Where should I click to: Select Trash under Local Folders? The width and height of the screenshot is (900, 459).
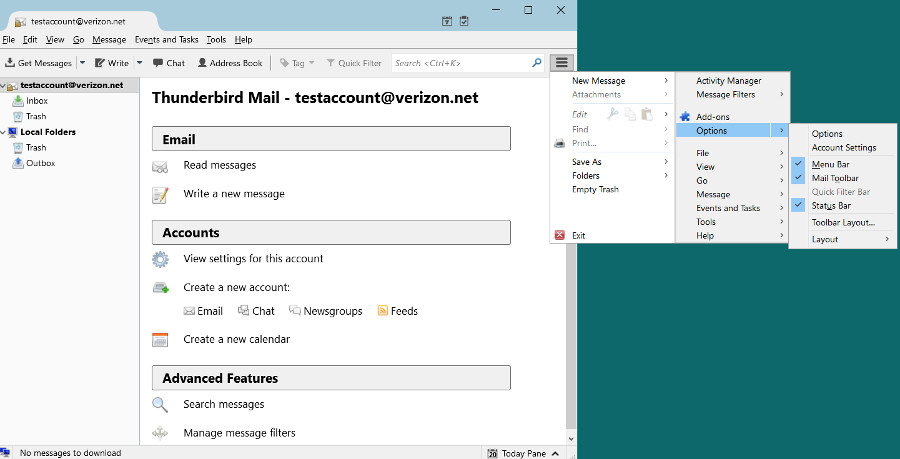point(36,147)
